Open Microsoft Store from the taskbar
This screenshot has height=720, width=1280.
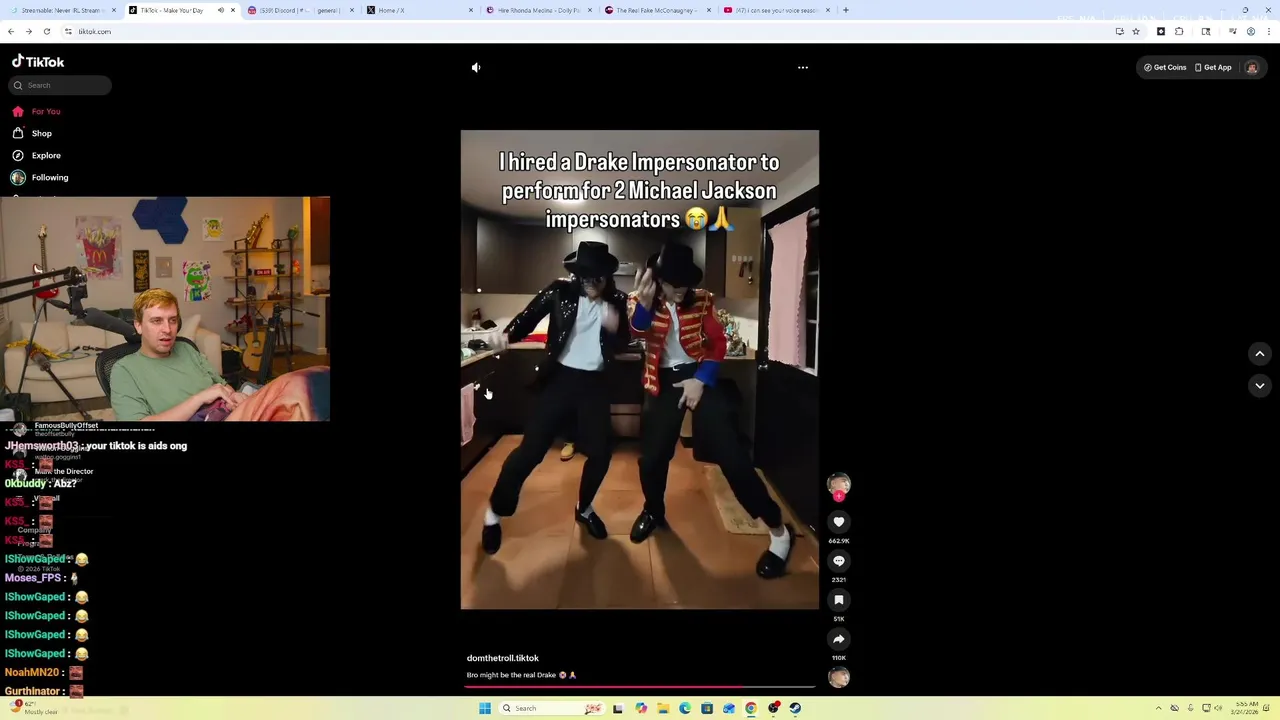point(707,709)
